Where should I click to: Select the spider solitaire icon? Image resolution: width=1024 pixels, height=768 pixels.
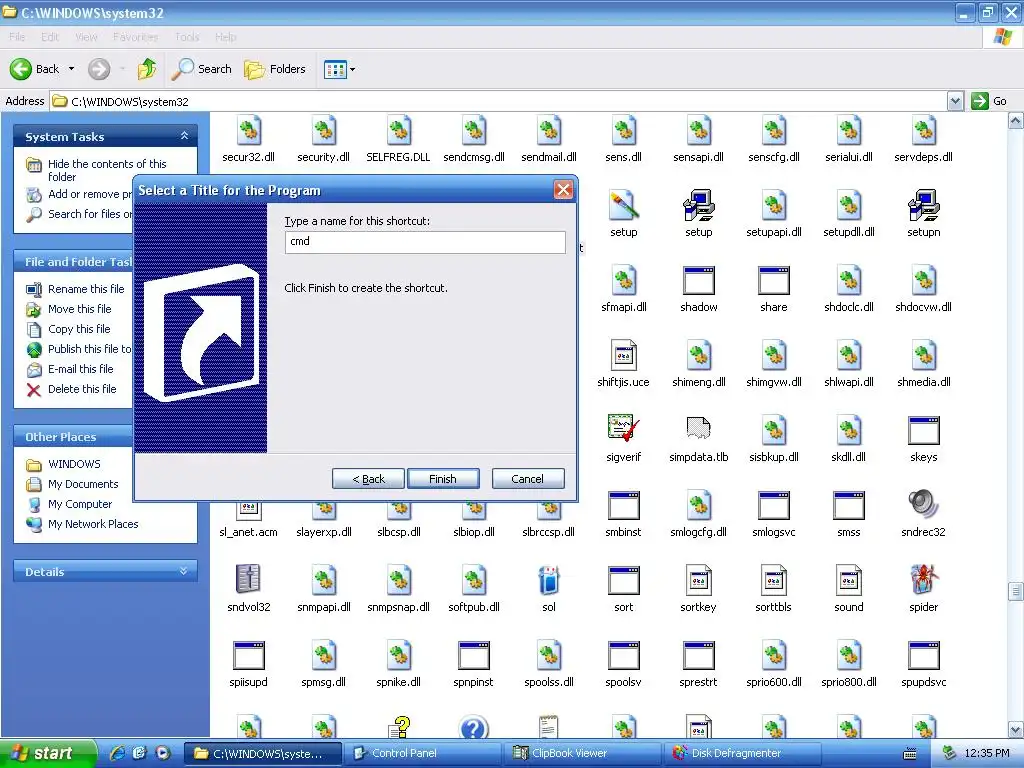(x=923, y=579)
